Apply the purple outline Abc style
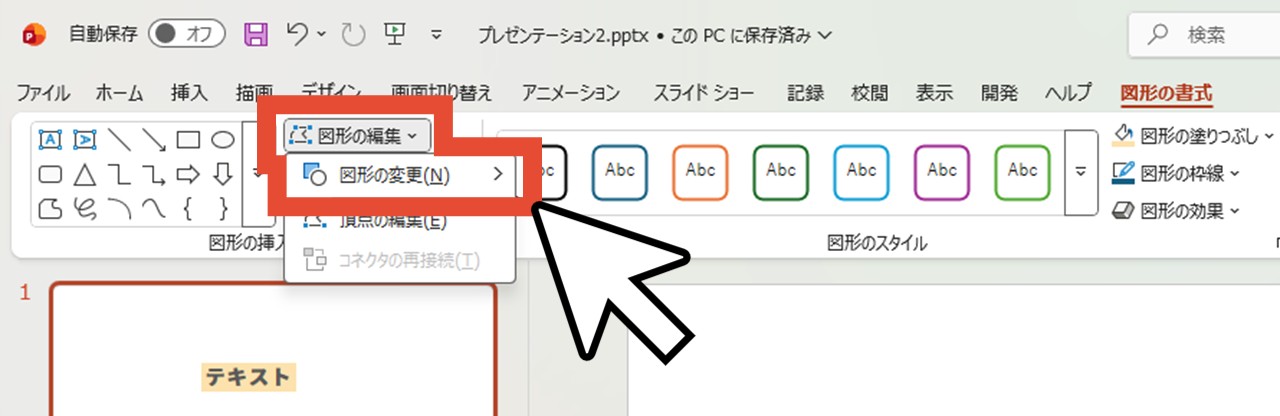Image resolution: width=1280 pixels, height=416 pixels. pos(942,172)
